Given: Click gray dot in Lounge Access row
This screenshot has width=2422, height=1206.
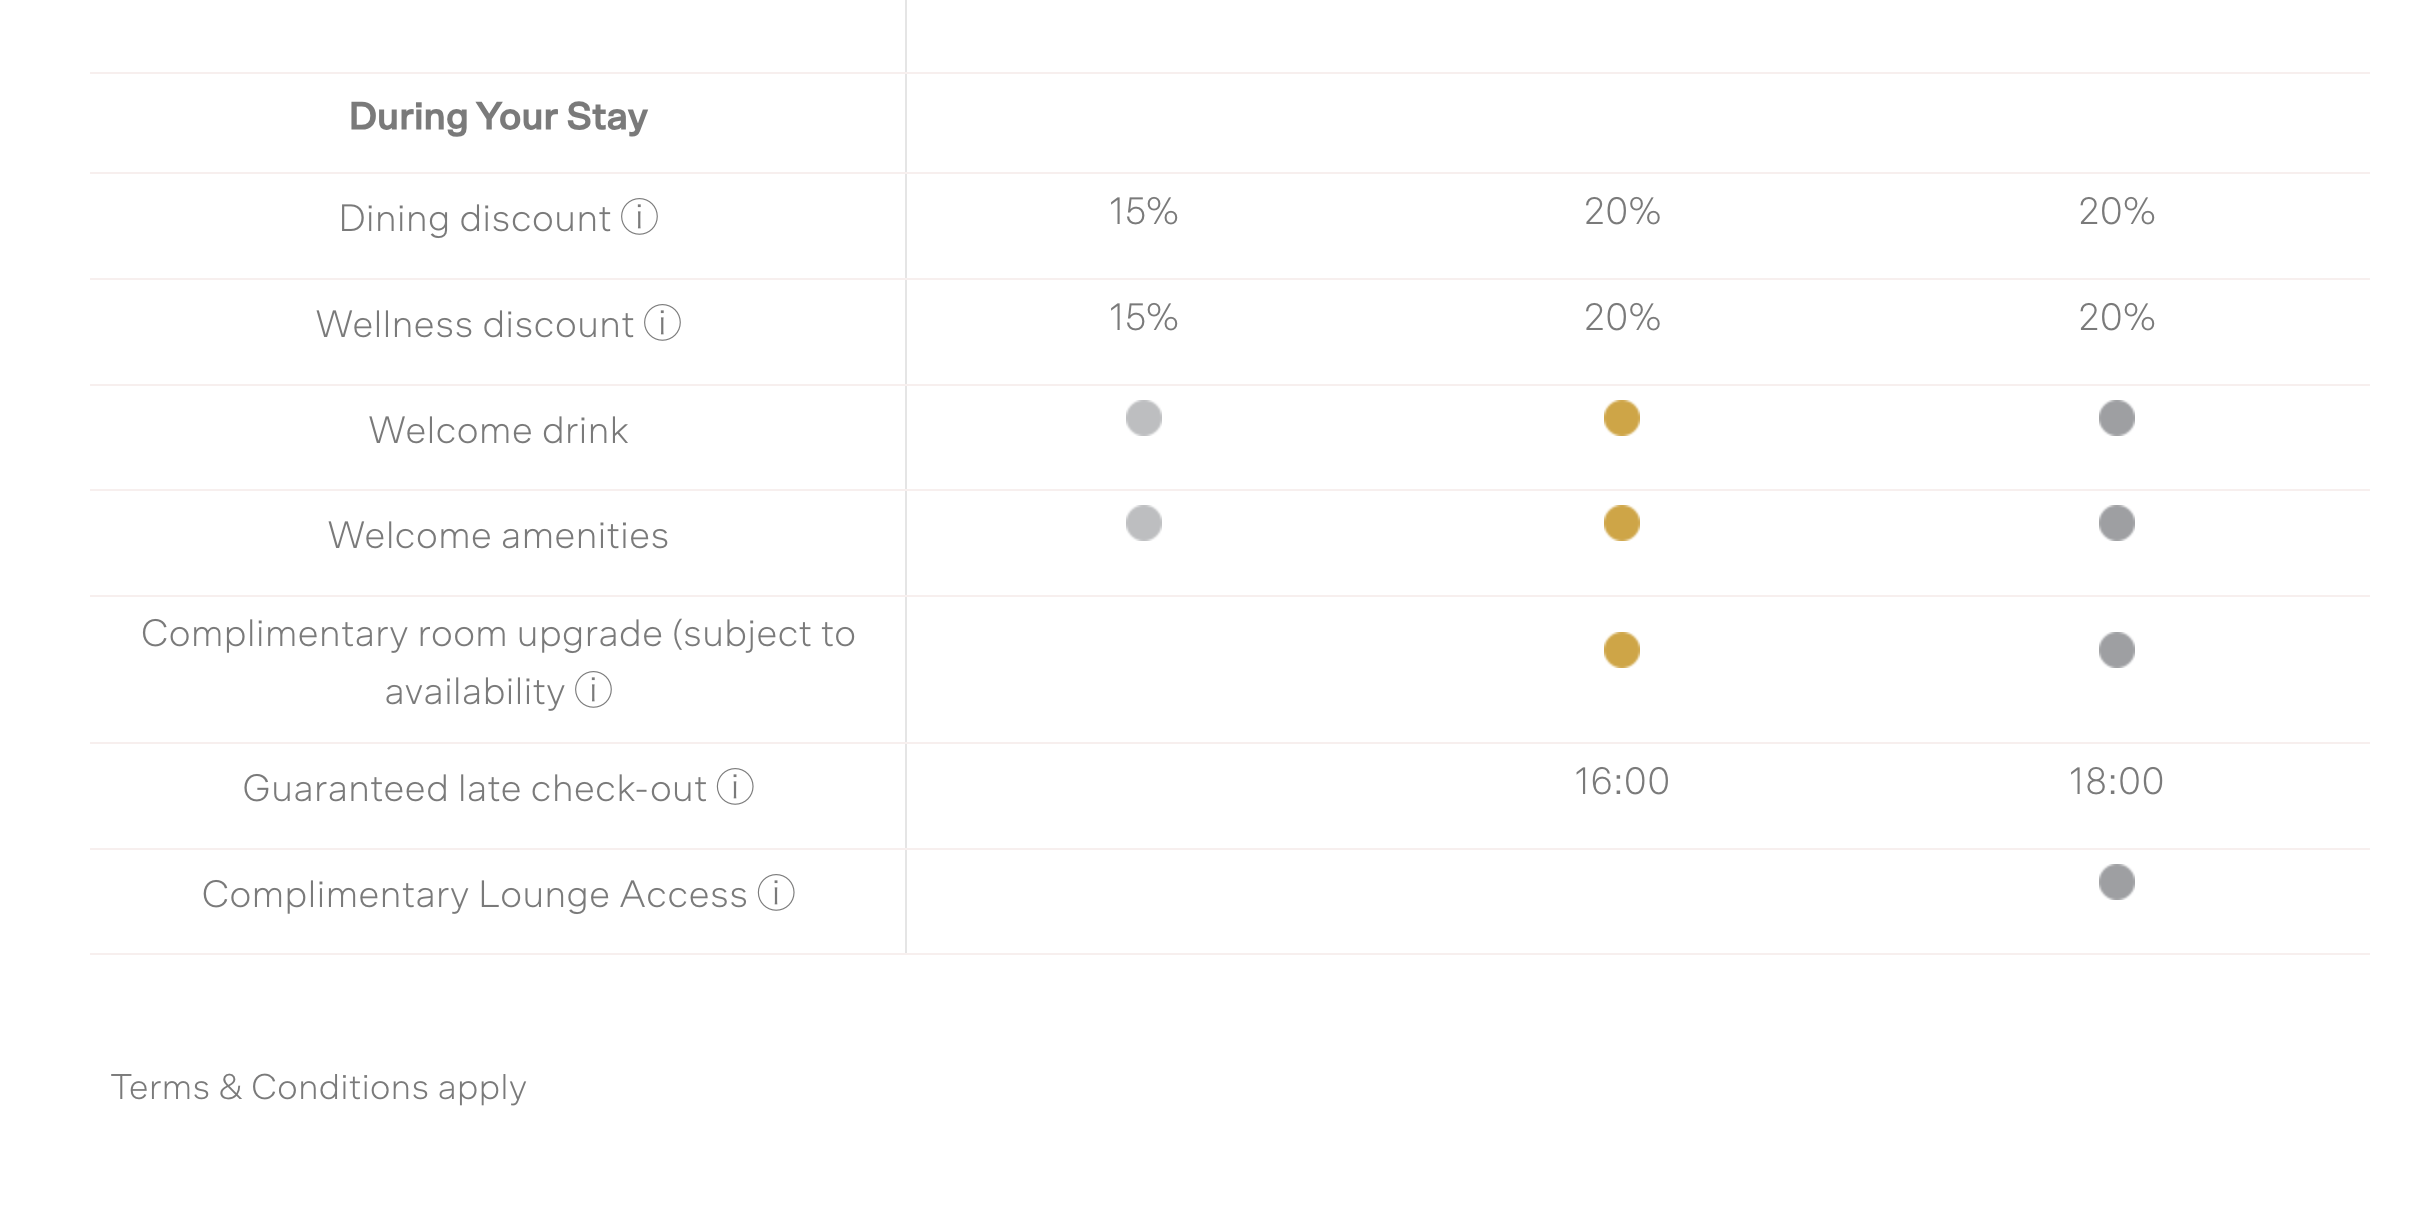Looking at the screenshot, I should coord(2116,882).
